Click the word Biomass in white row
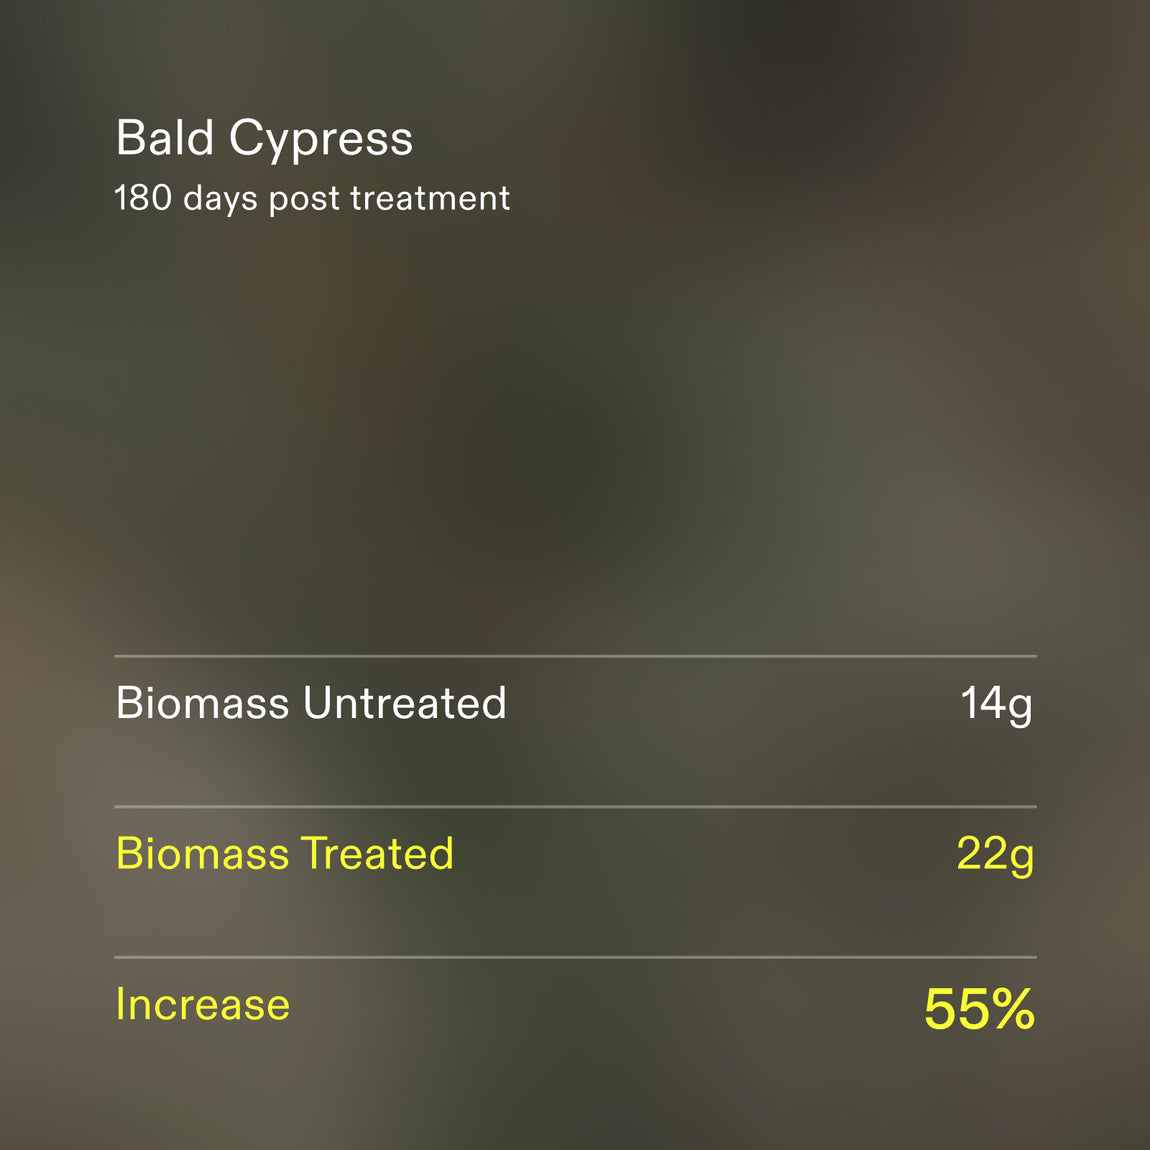 [202, 703]
